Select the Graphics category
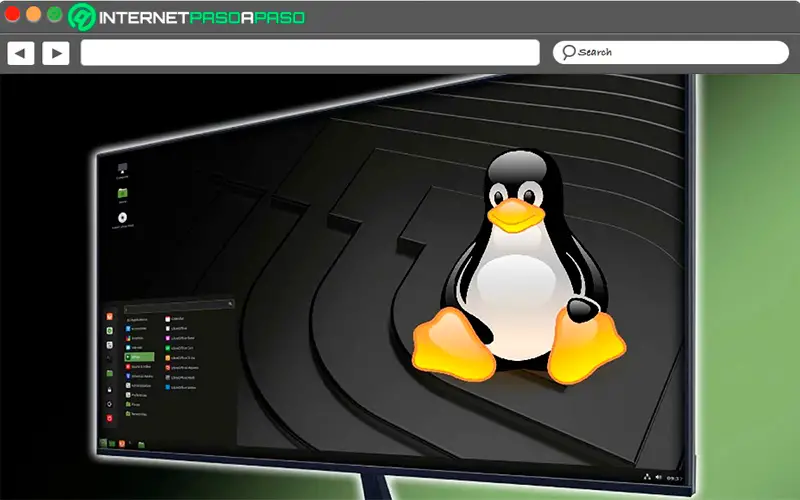Screen dimensions: 800x500 pos(135,338)
